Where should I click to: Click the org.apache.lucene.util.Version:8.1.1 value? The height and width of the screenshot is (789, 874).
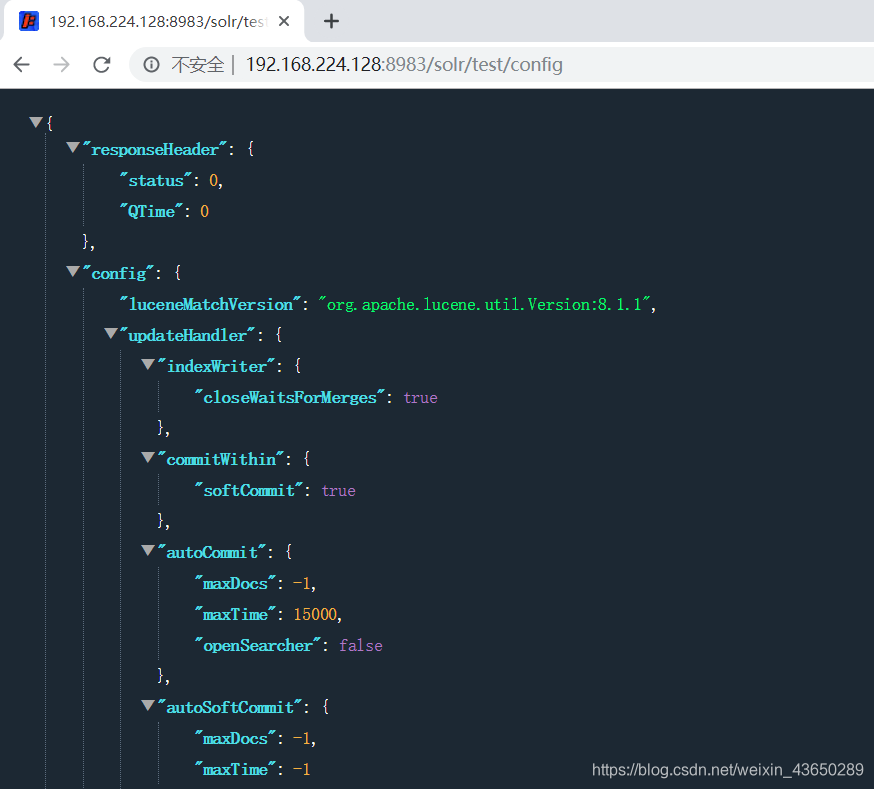coord(484,304)
